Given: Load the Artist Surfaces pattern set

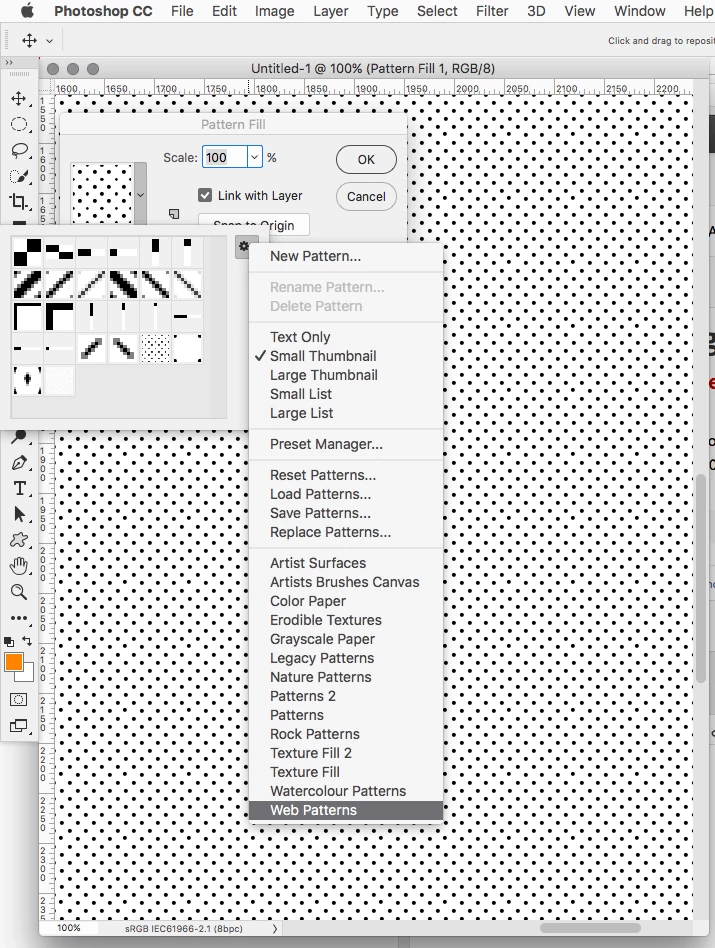Looking at the screenshot, I should (x=346, y=563).
